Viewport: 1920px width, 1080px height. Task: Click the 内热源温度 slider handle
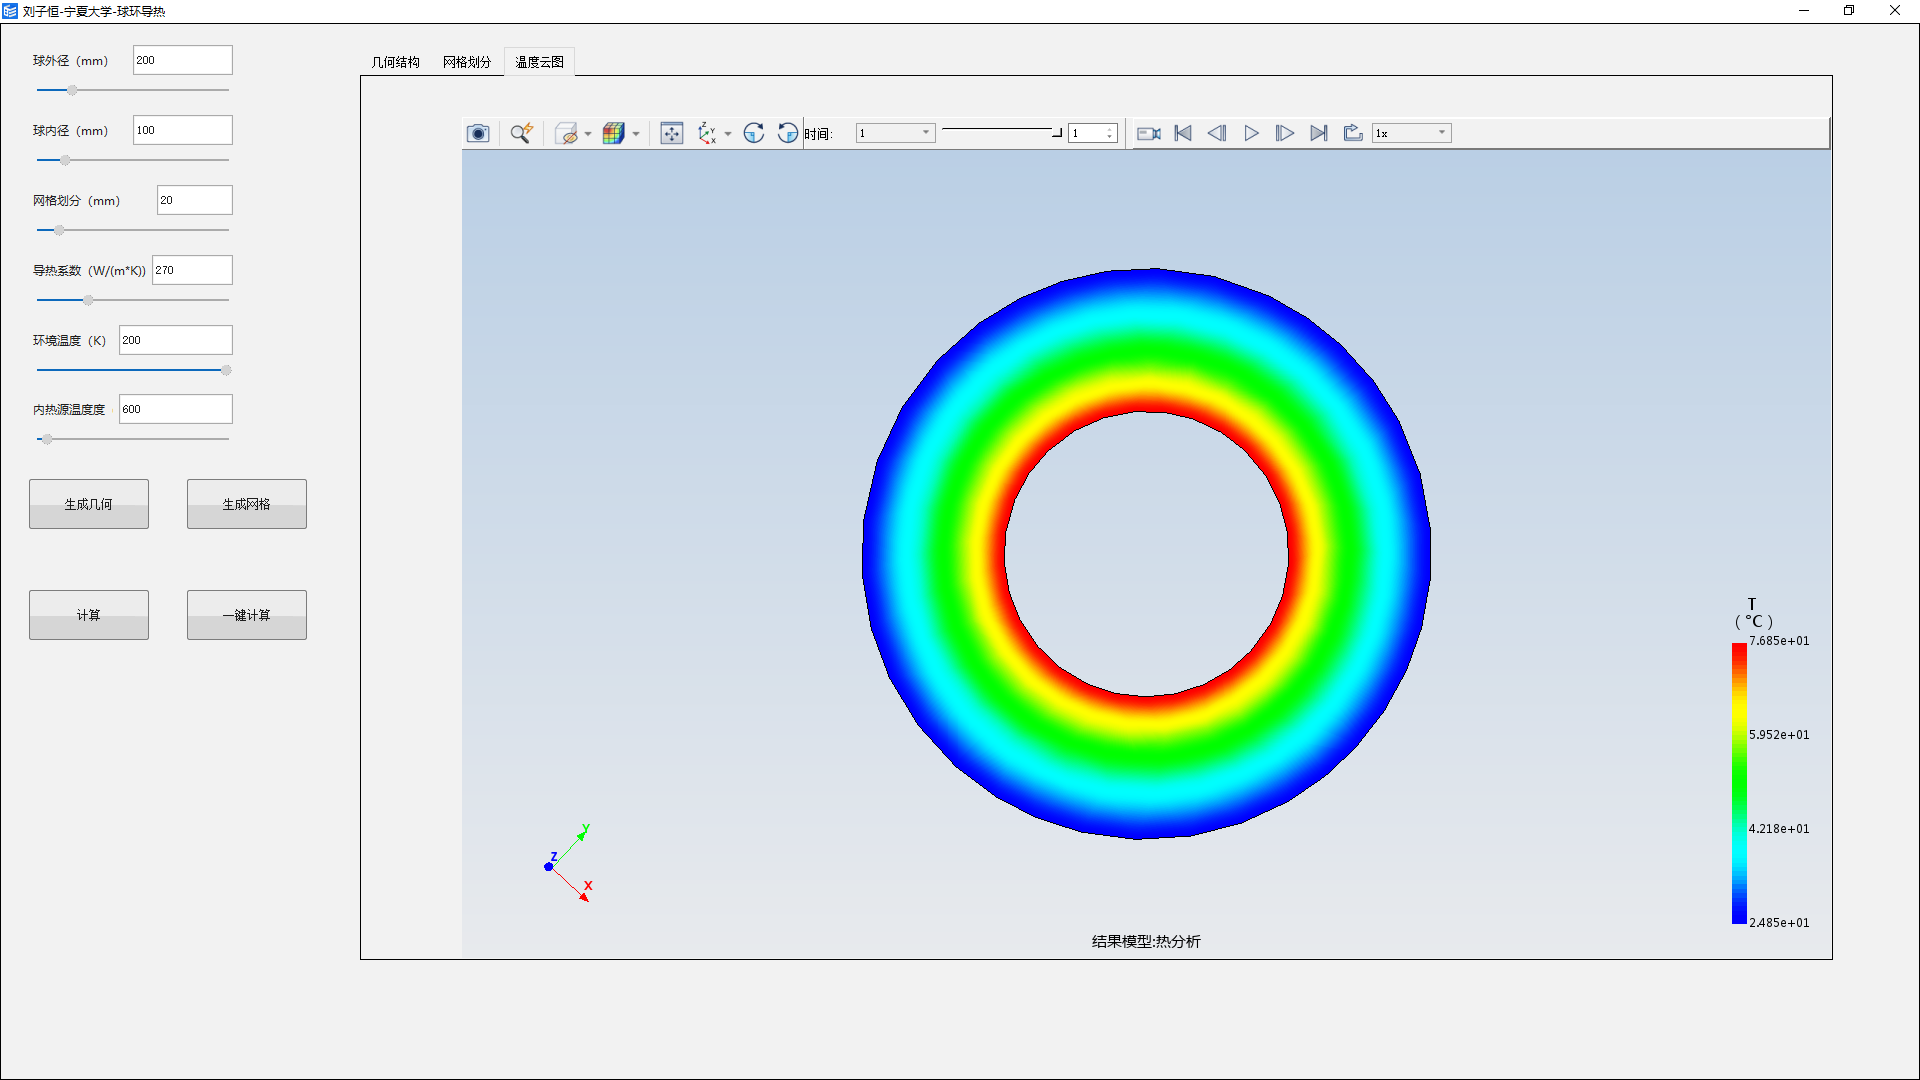[47, 439]
